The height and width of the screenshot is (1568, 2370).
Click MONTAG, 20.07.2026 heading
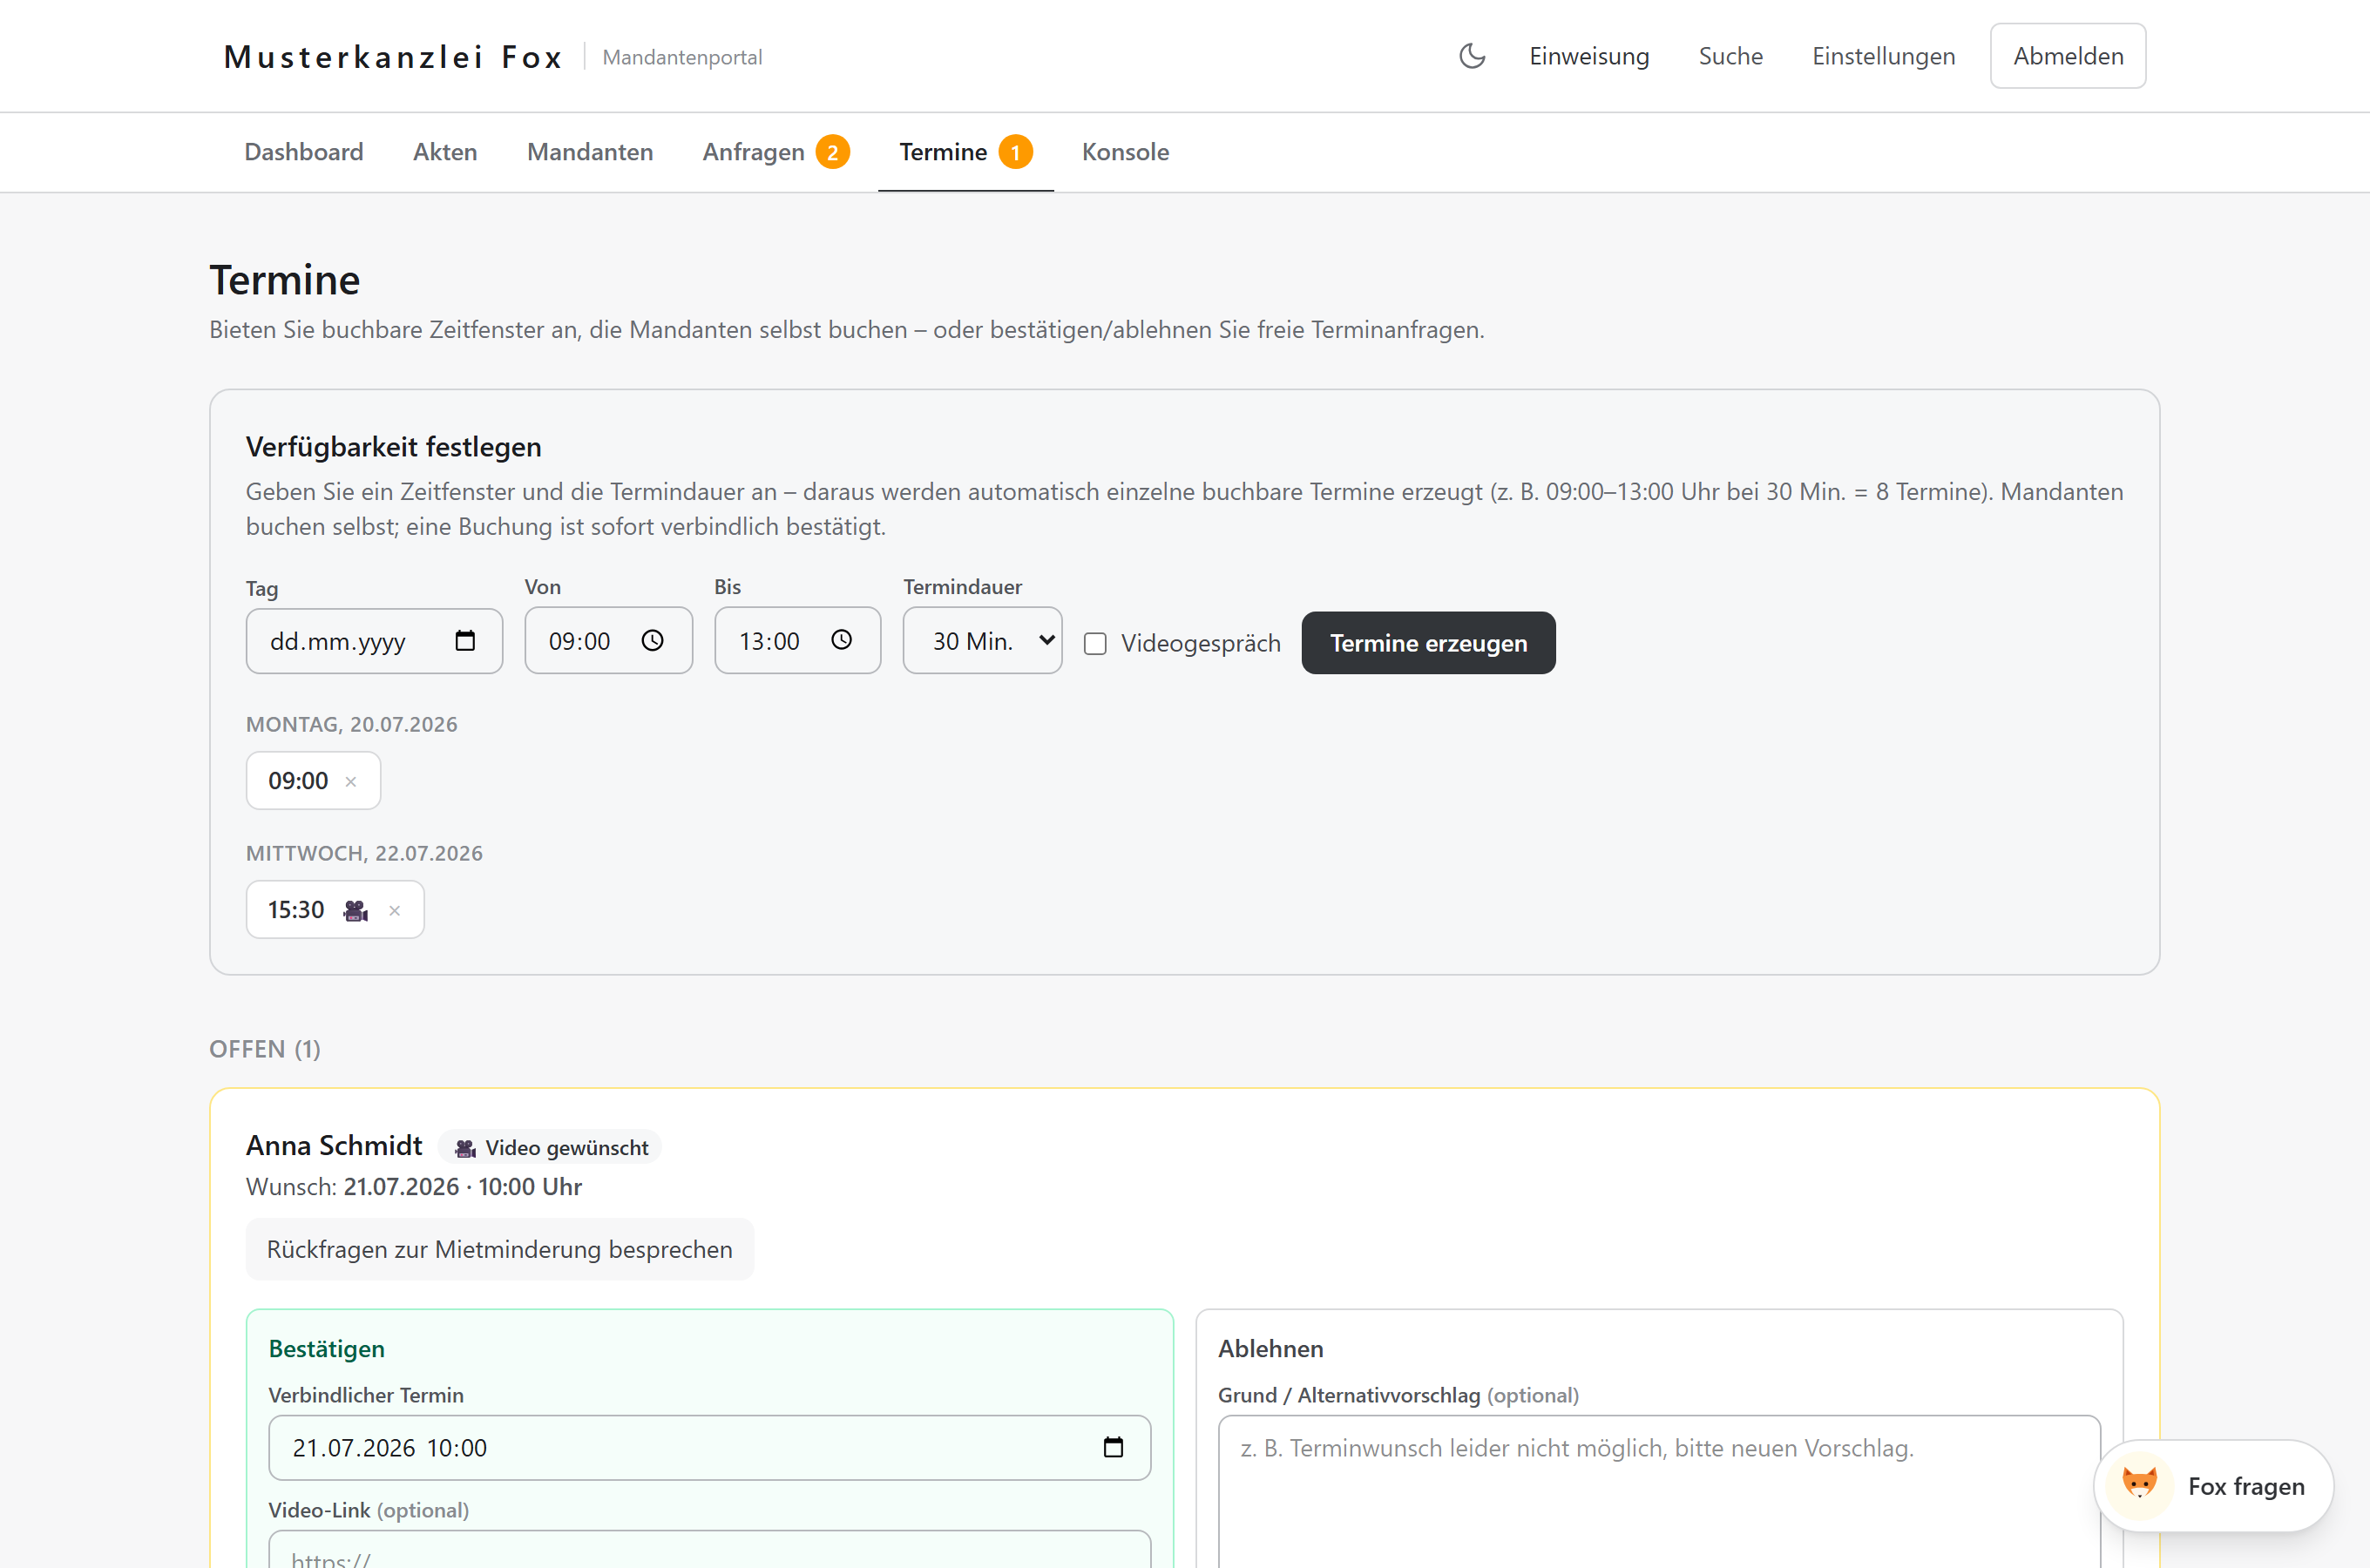pos(352,725)
